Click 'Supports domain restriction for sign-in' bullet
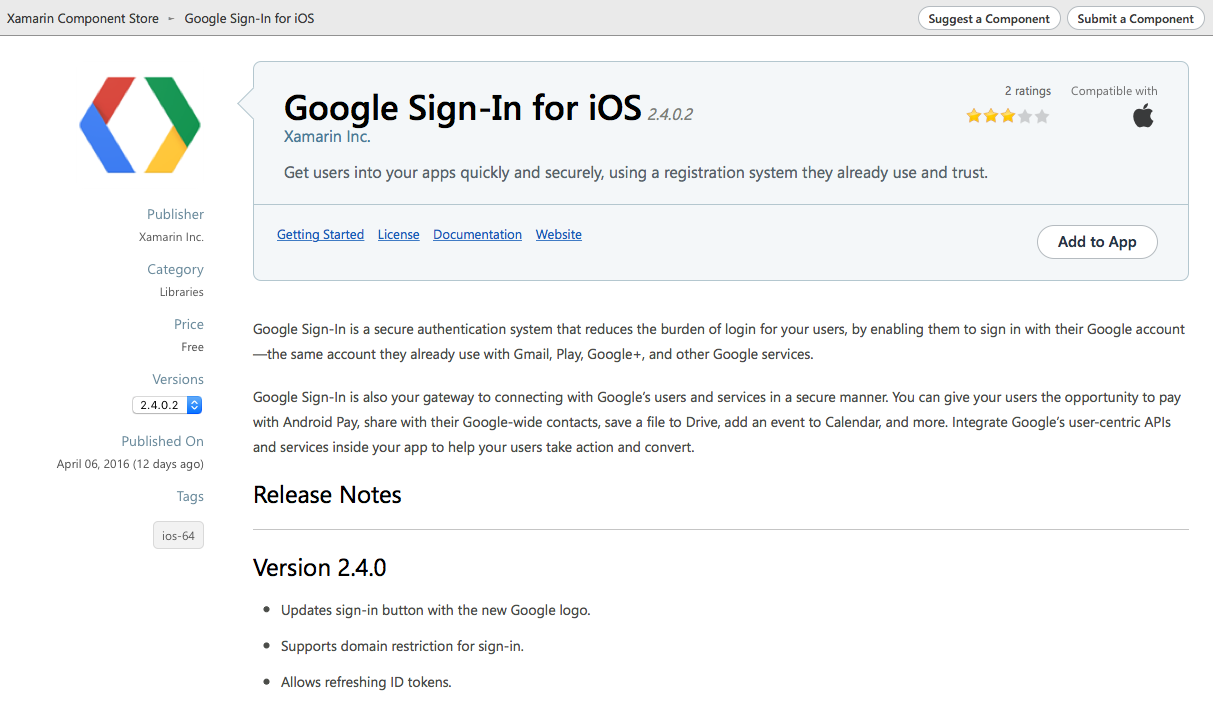Viewport: 1213px width, 714px height. point(402,646)
